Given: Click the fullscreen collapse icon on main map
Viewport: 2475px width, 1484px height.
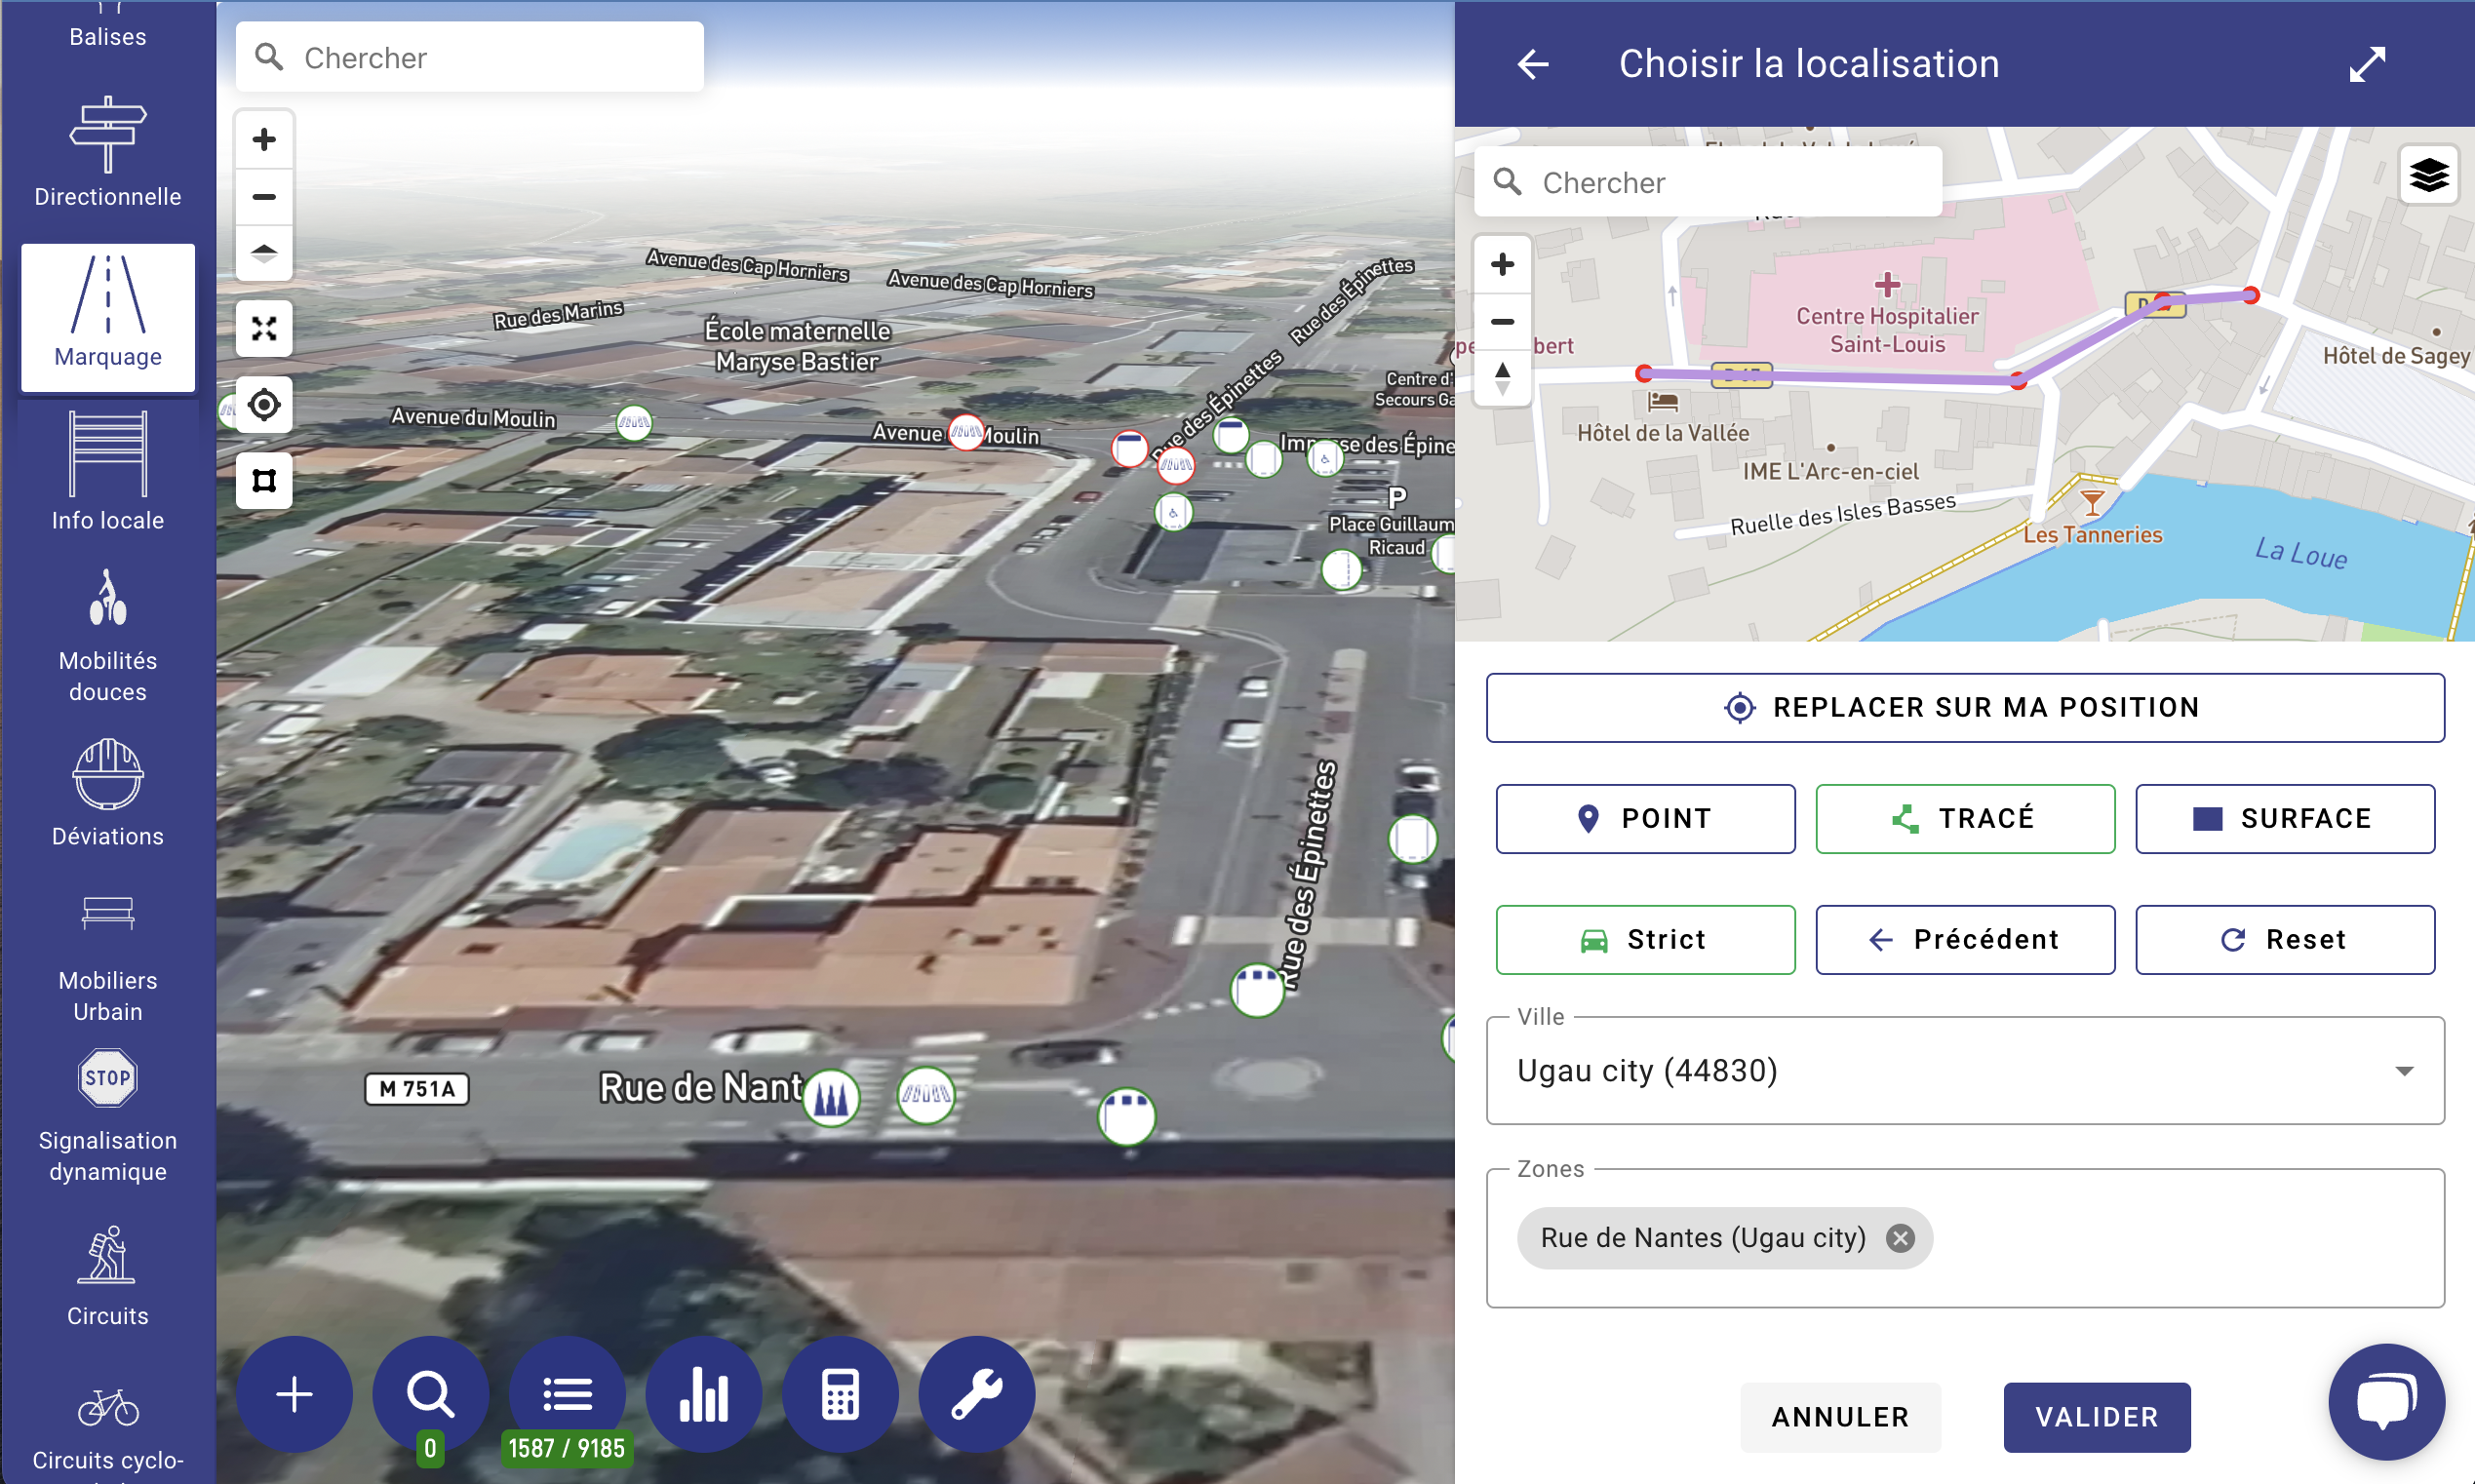Looking at the screenshot, I should tap(264, 329).
